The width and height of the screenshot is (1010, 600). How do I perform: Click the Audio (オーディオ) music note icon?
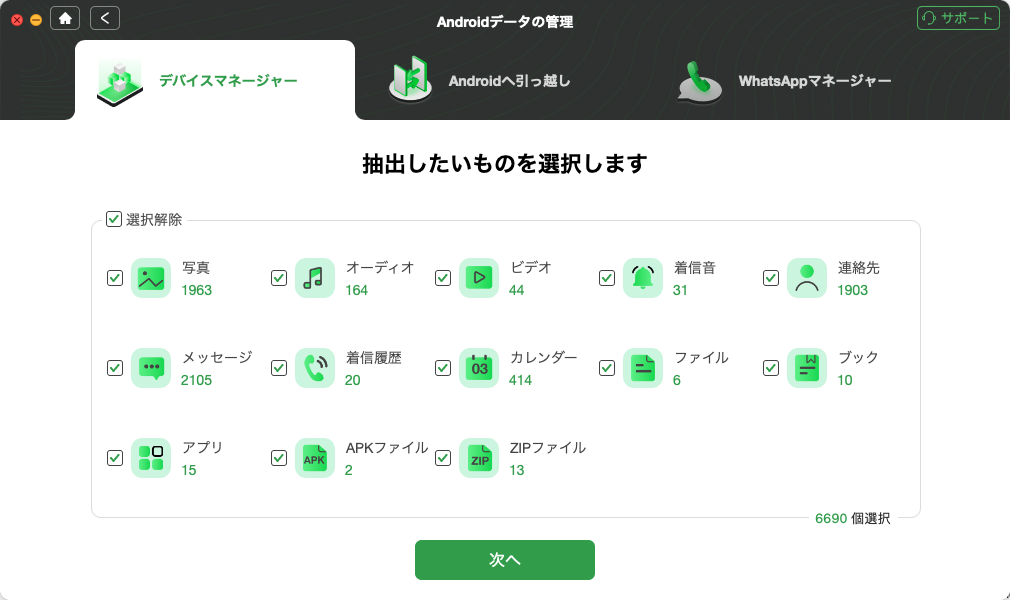pyautogui.click(x=315, y=278)
